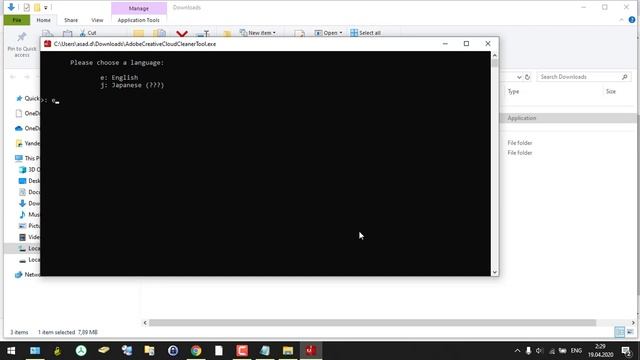Image resolution: width=640 pixels, height=360 pixels.
Task: Click the blue down-arrow quick access icon
Action: pos(11,7)
